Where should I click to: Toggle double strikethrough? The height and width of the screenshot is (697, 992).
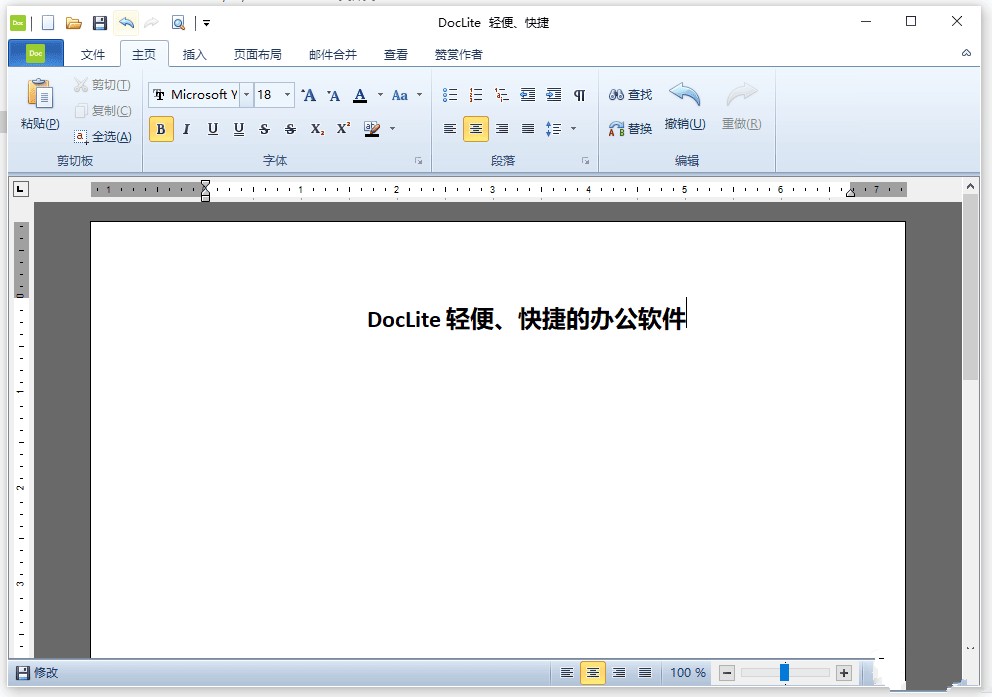(290, 129)
